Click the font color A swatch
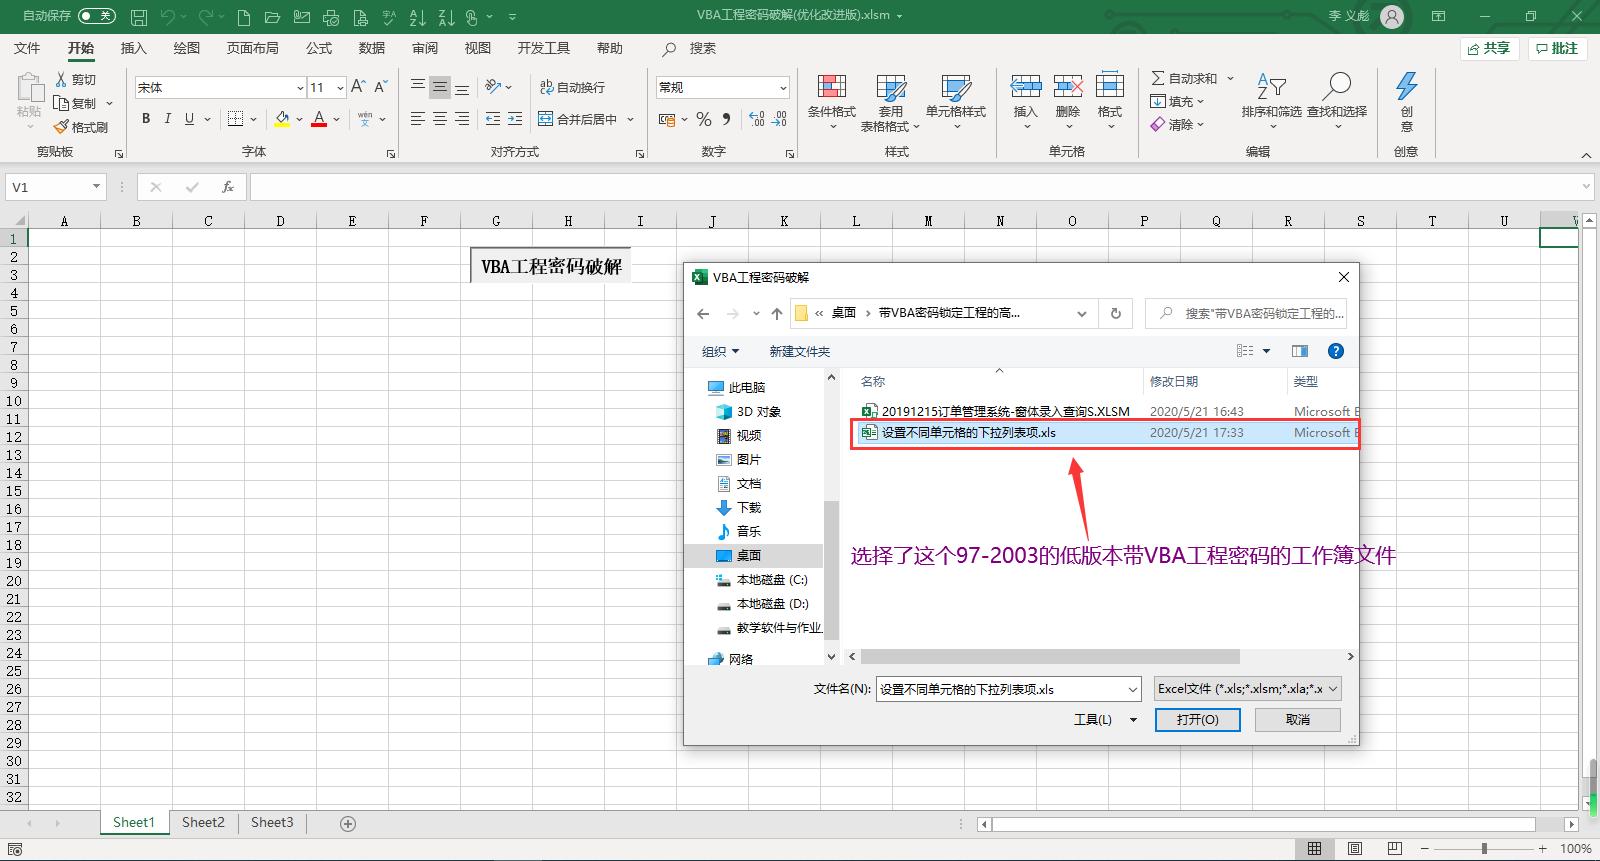Viewport: 1600px width, 861px height. pos(319,119)
